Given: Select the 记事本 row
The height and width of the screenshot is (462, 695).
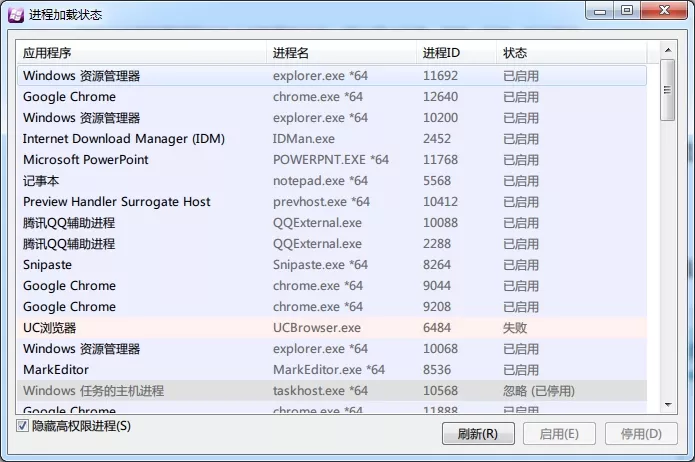Looking at the screenshot, I should (x=332, y=181).
